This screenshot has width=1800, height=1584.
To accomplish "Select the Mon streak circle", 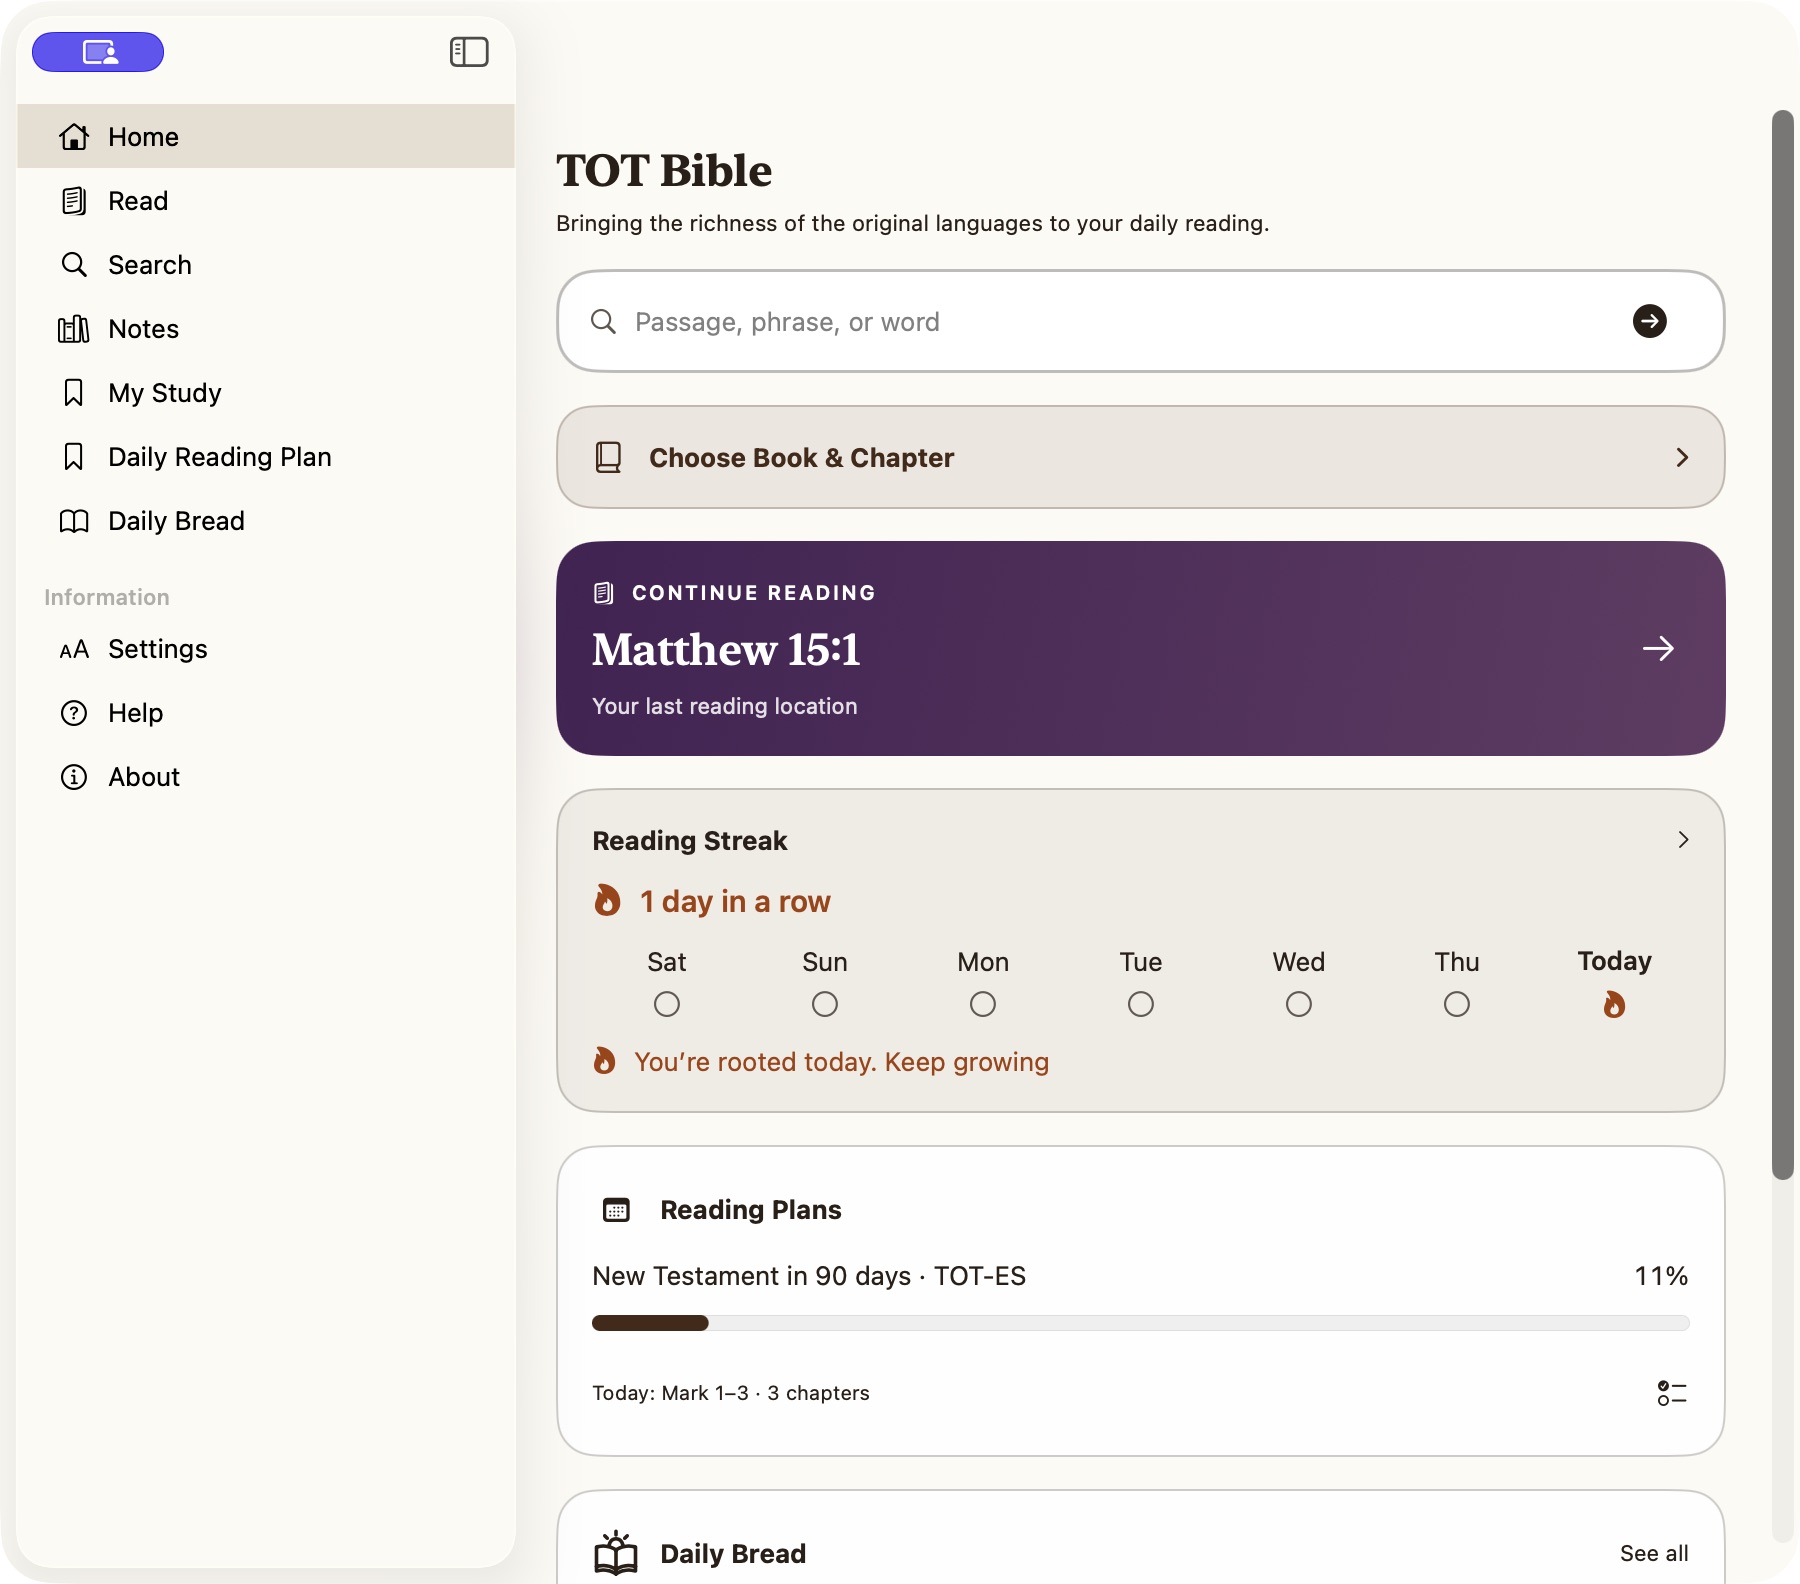I will (x=983, y=1004).
